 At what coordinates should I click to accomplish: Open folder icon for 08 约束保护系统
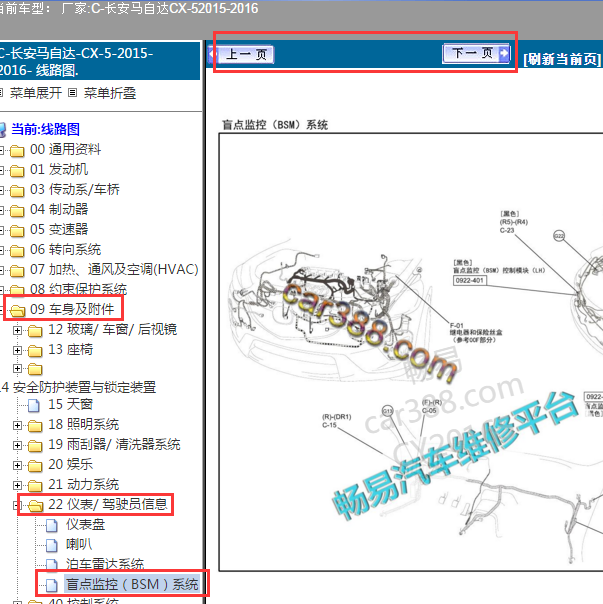[x=17, y=290]
